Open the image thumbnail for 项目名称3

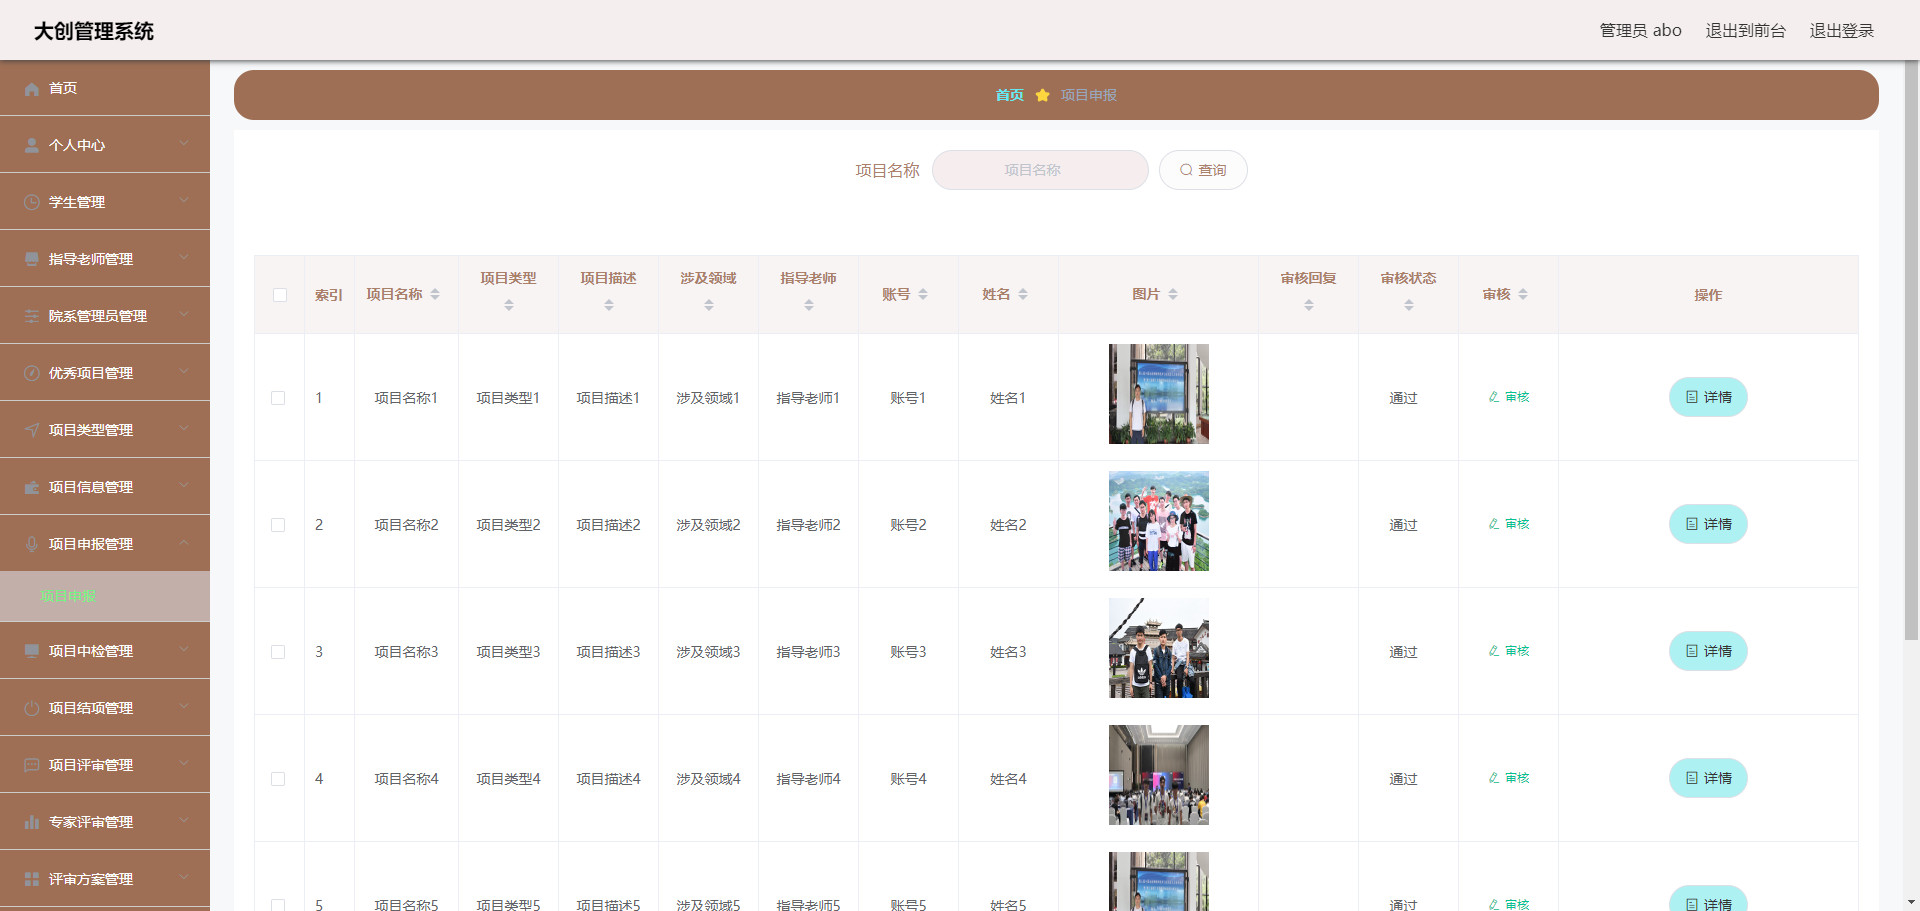1159,648
